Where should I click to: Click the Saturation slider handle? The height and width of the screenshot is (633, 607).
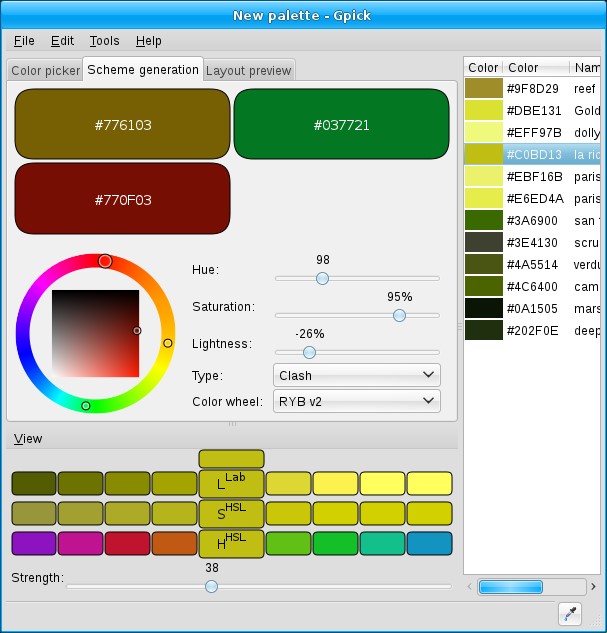399,315
